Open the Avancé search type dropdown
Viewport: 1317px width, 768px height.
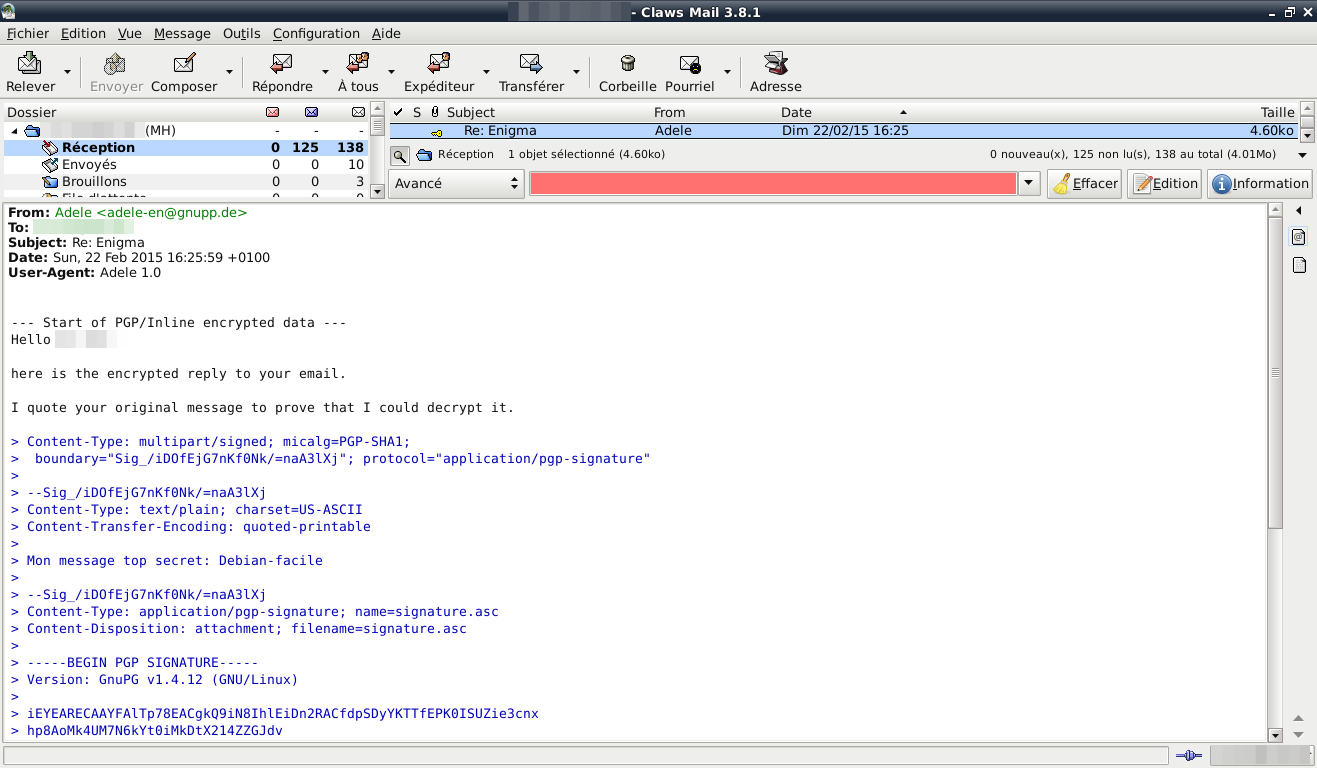[456, 184]
